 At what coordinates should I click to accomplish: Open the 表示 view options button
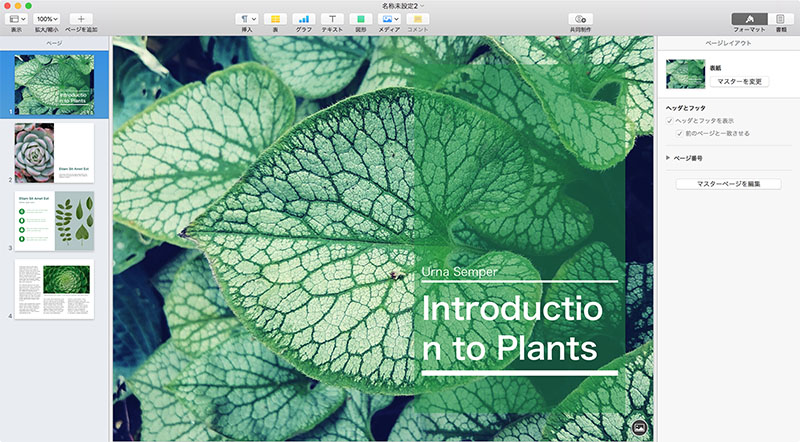coord(16,19)
